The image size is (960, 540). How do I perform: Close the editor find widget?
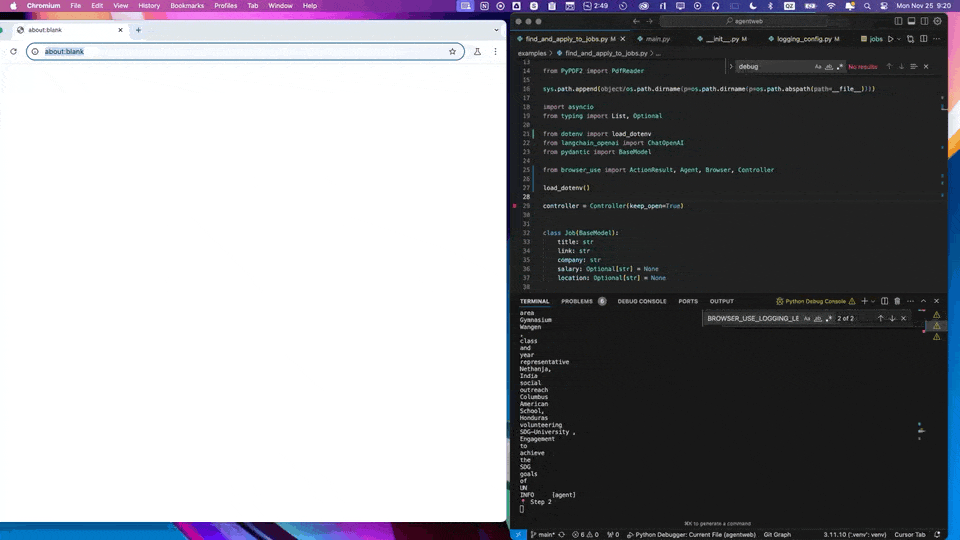tap(926, 66)
